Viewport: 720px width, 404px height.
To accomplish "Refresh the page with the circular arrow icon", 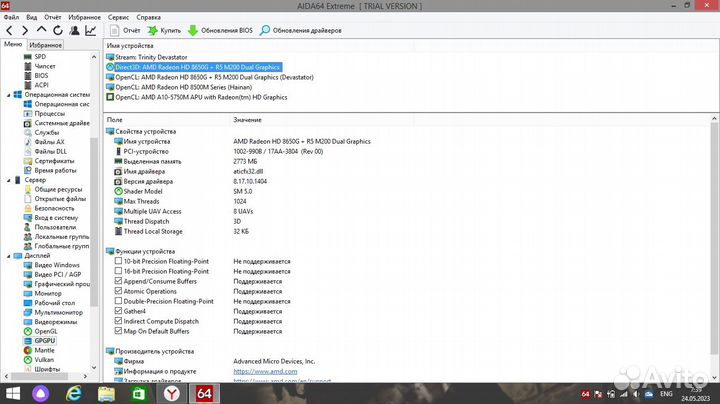I will tap(58, 31).
